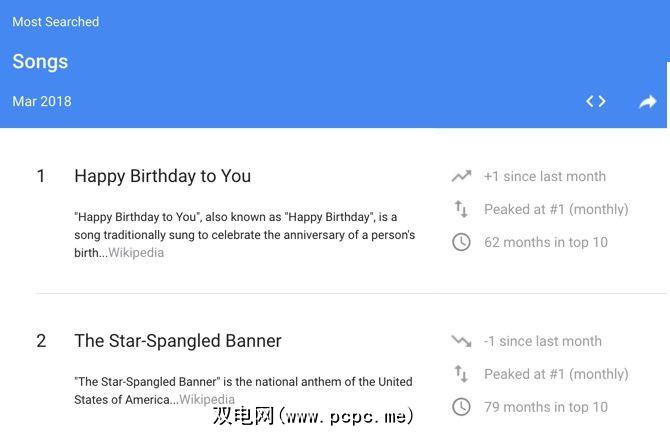670x439 pixels.
Task: Click peak arrows icon for Happy Birthday
Action: [461, 209]
